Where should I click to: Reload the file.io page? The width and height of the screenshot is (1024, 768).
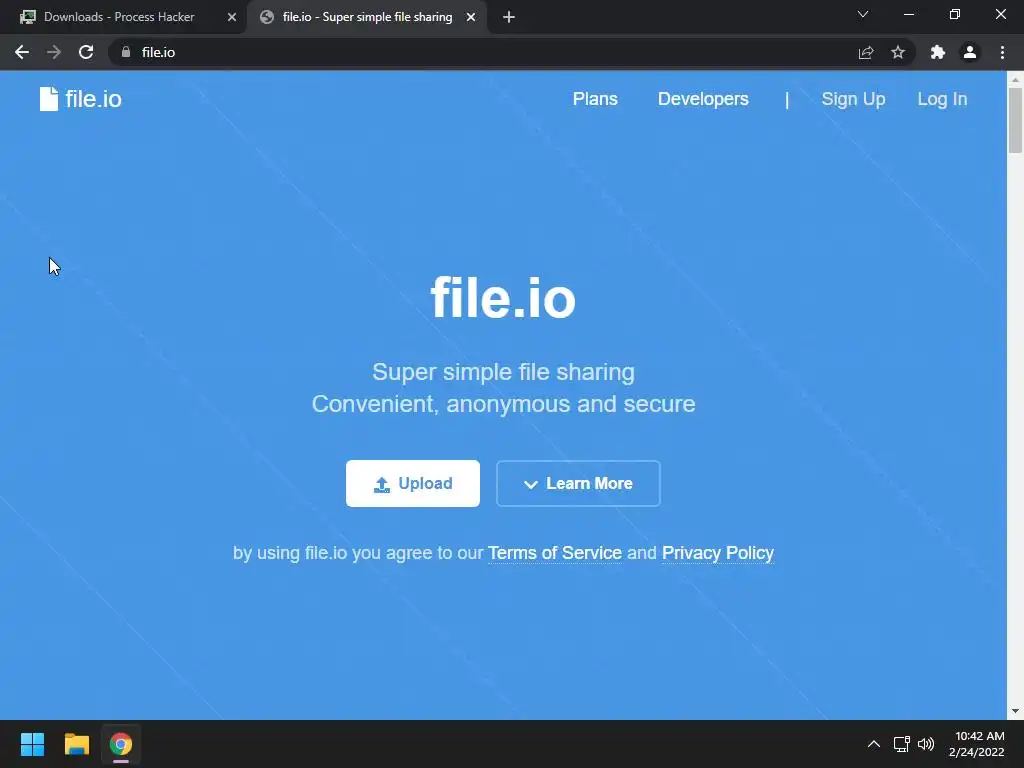pos(86,52)
